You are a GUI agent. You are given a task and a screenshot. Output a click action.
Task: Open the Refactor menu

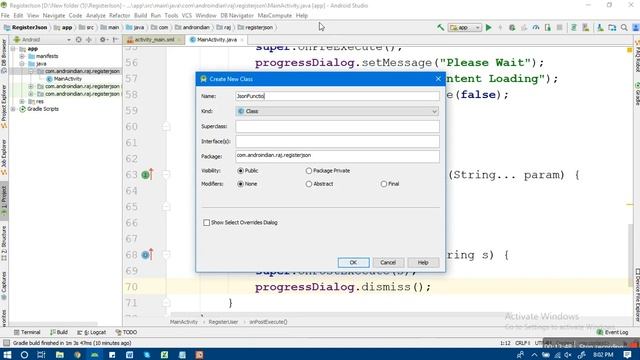click(x=119, y=16)
